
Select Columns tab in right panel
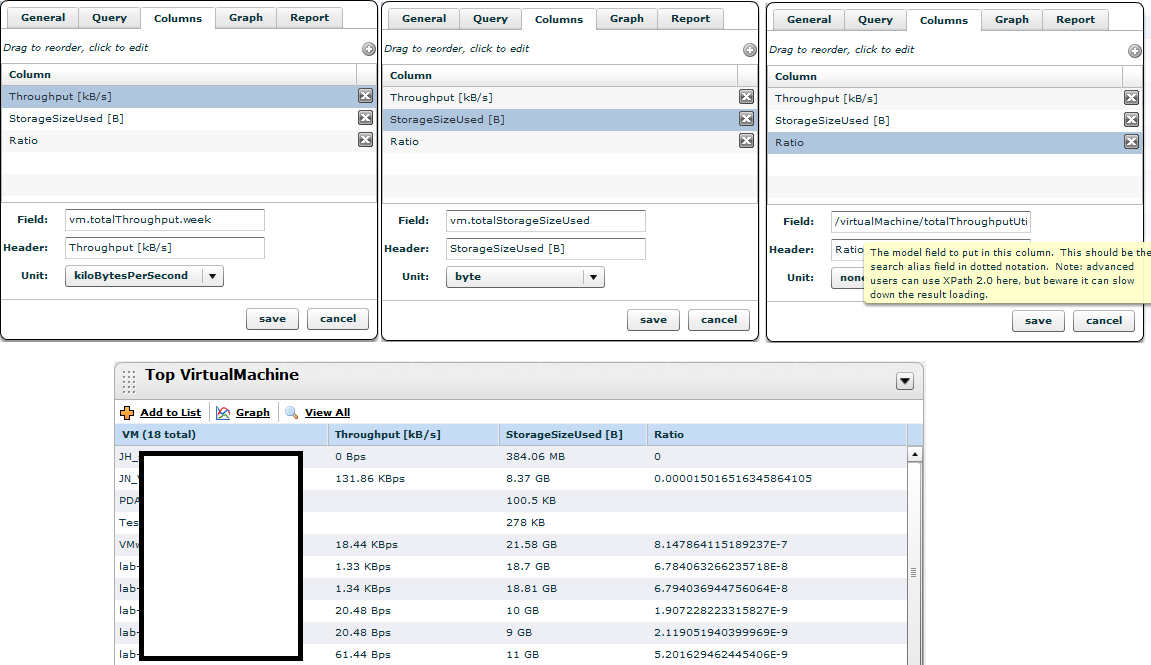pos(944,21)
